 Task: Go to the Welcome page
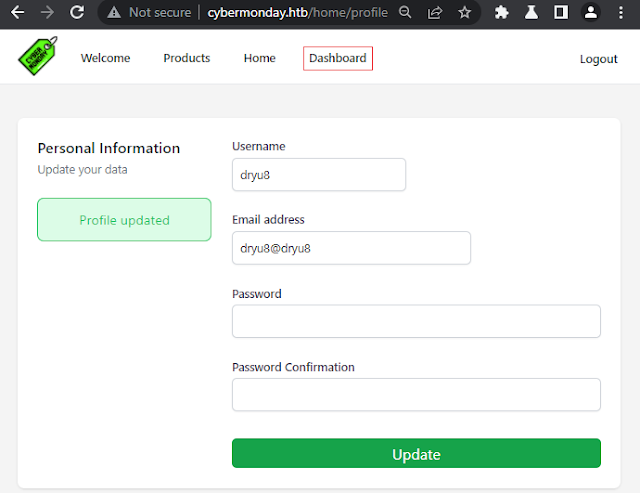click(x=105, y=58)
